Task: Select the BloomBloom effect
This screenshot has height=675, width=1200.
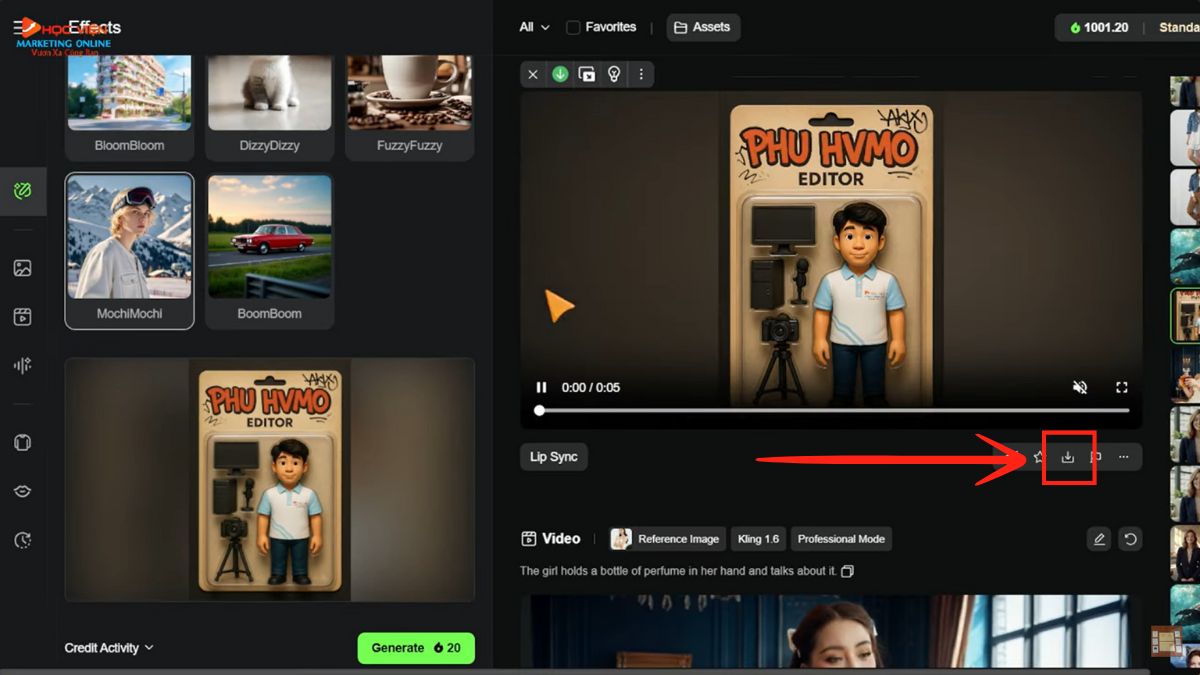Action: [130, 107]
